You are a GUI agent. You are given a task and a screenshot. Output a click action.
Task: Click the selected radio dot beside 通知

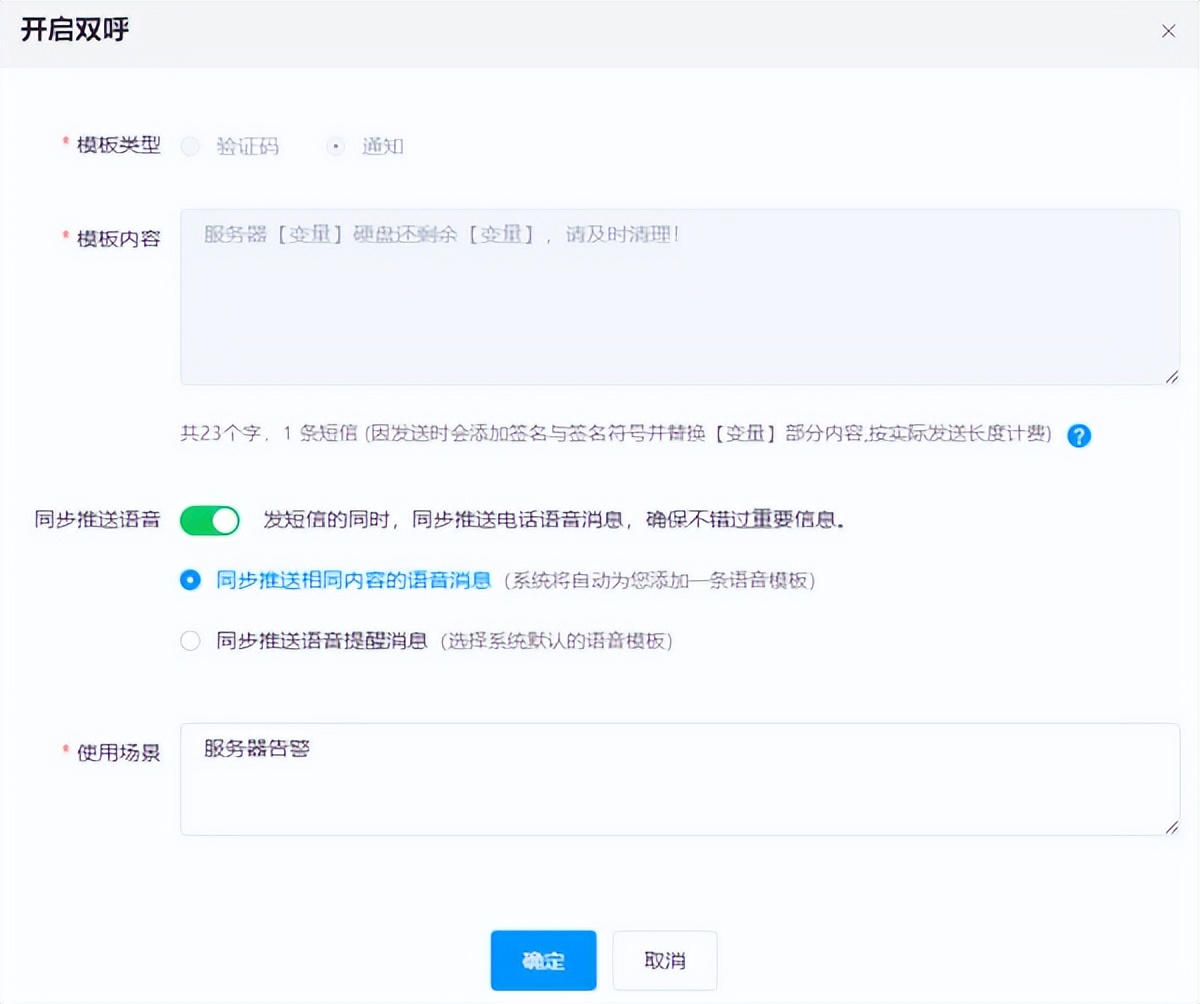(335, 146)
